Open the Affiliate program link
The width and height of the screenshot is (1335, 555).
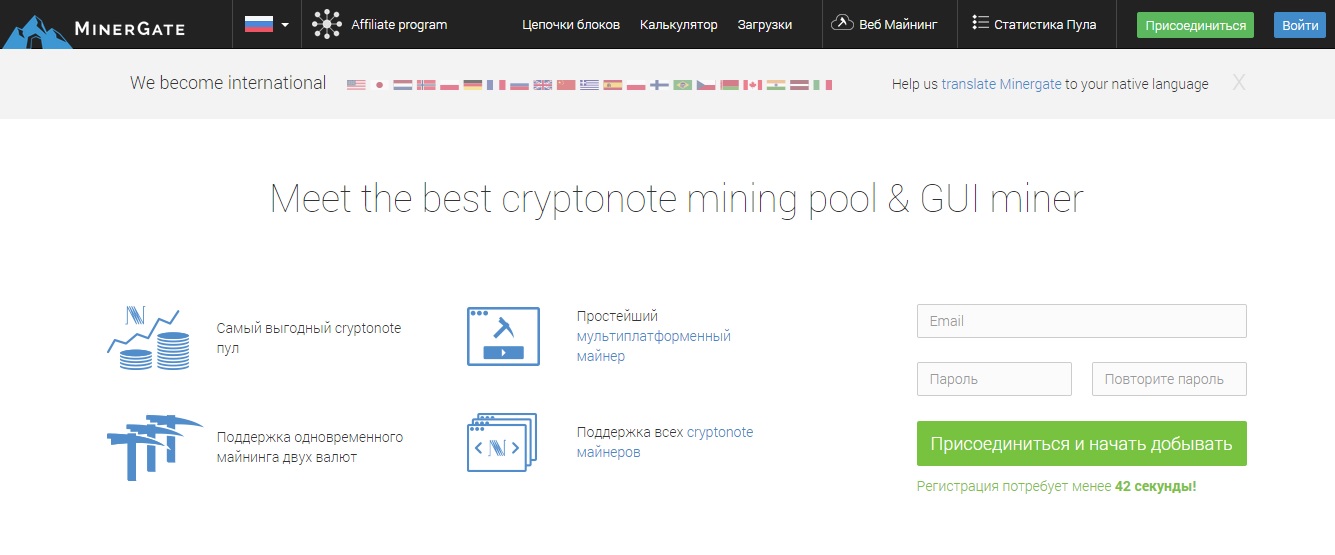coord(399,24)
